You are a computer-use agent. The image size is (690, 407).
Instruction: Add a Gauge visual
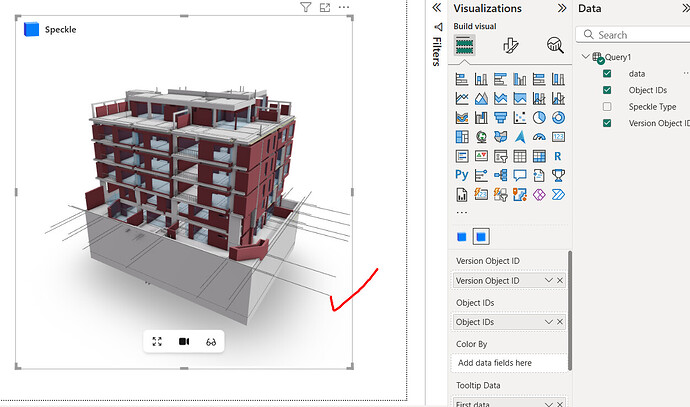click(539, 137)
